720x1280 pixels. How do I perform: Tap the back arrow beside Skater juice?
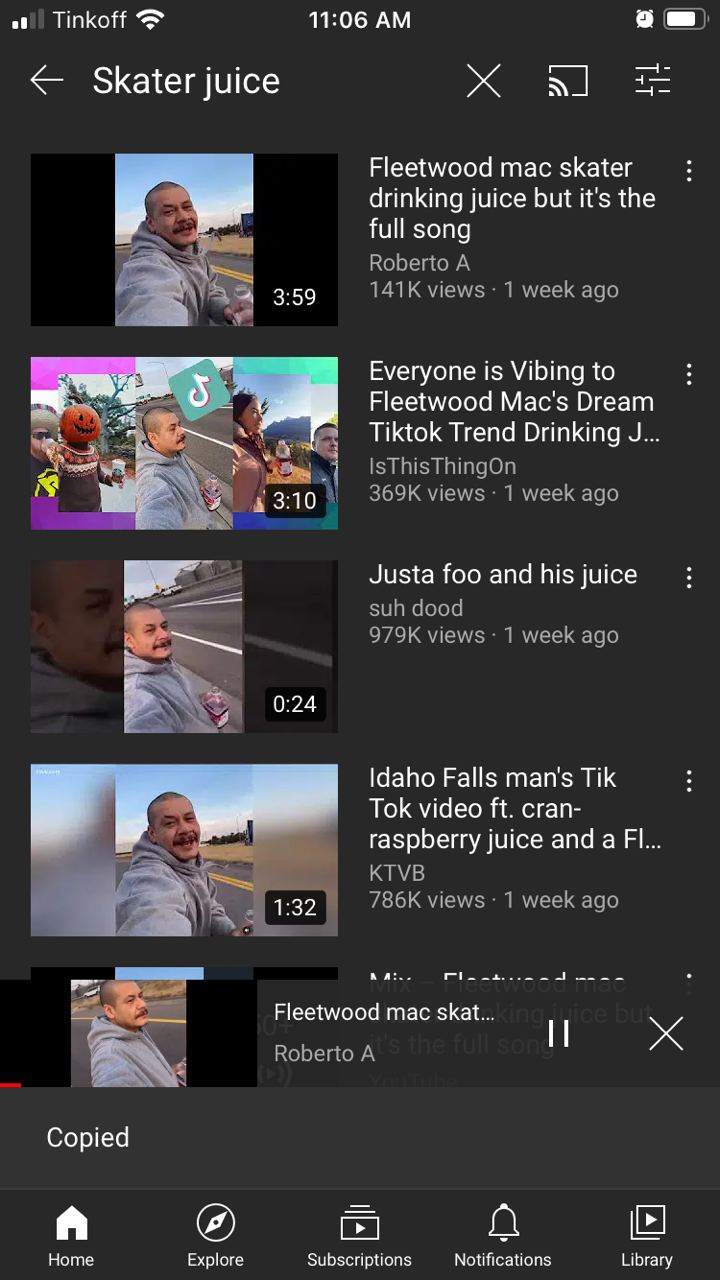[47, 81]
